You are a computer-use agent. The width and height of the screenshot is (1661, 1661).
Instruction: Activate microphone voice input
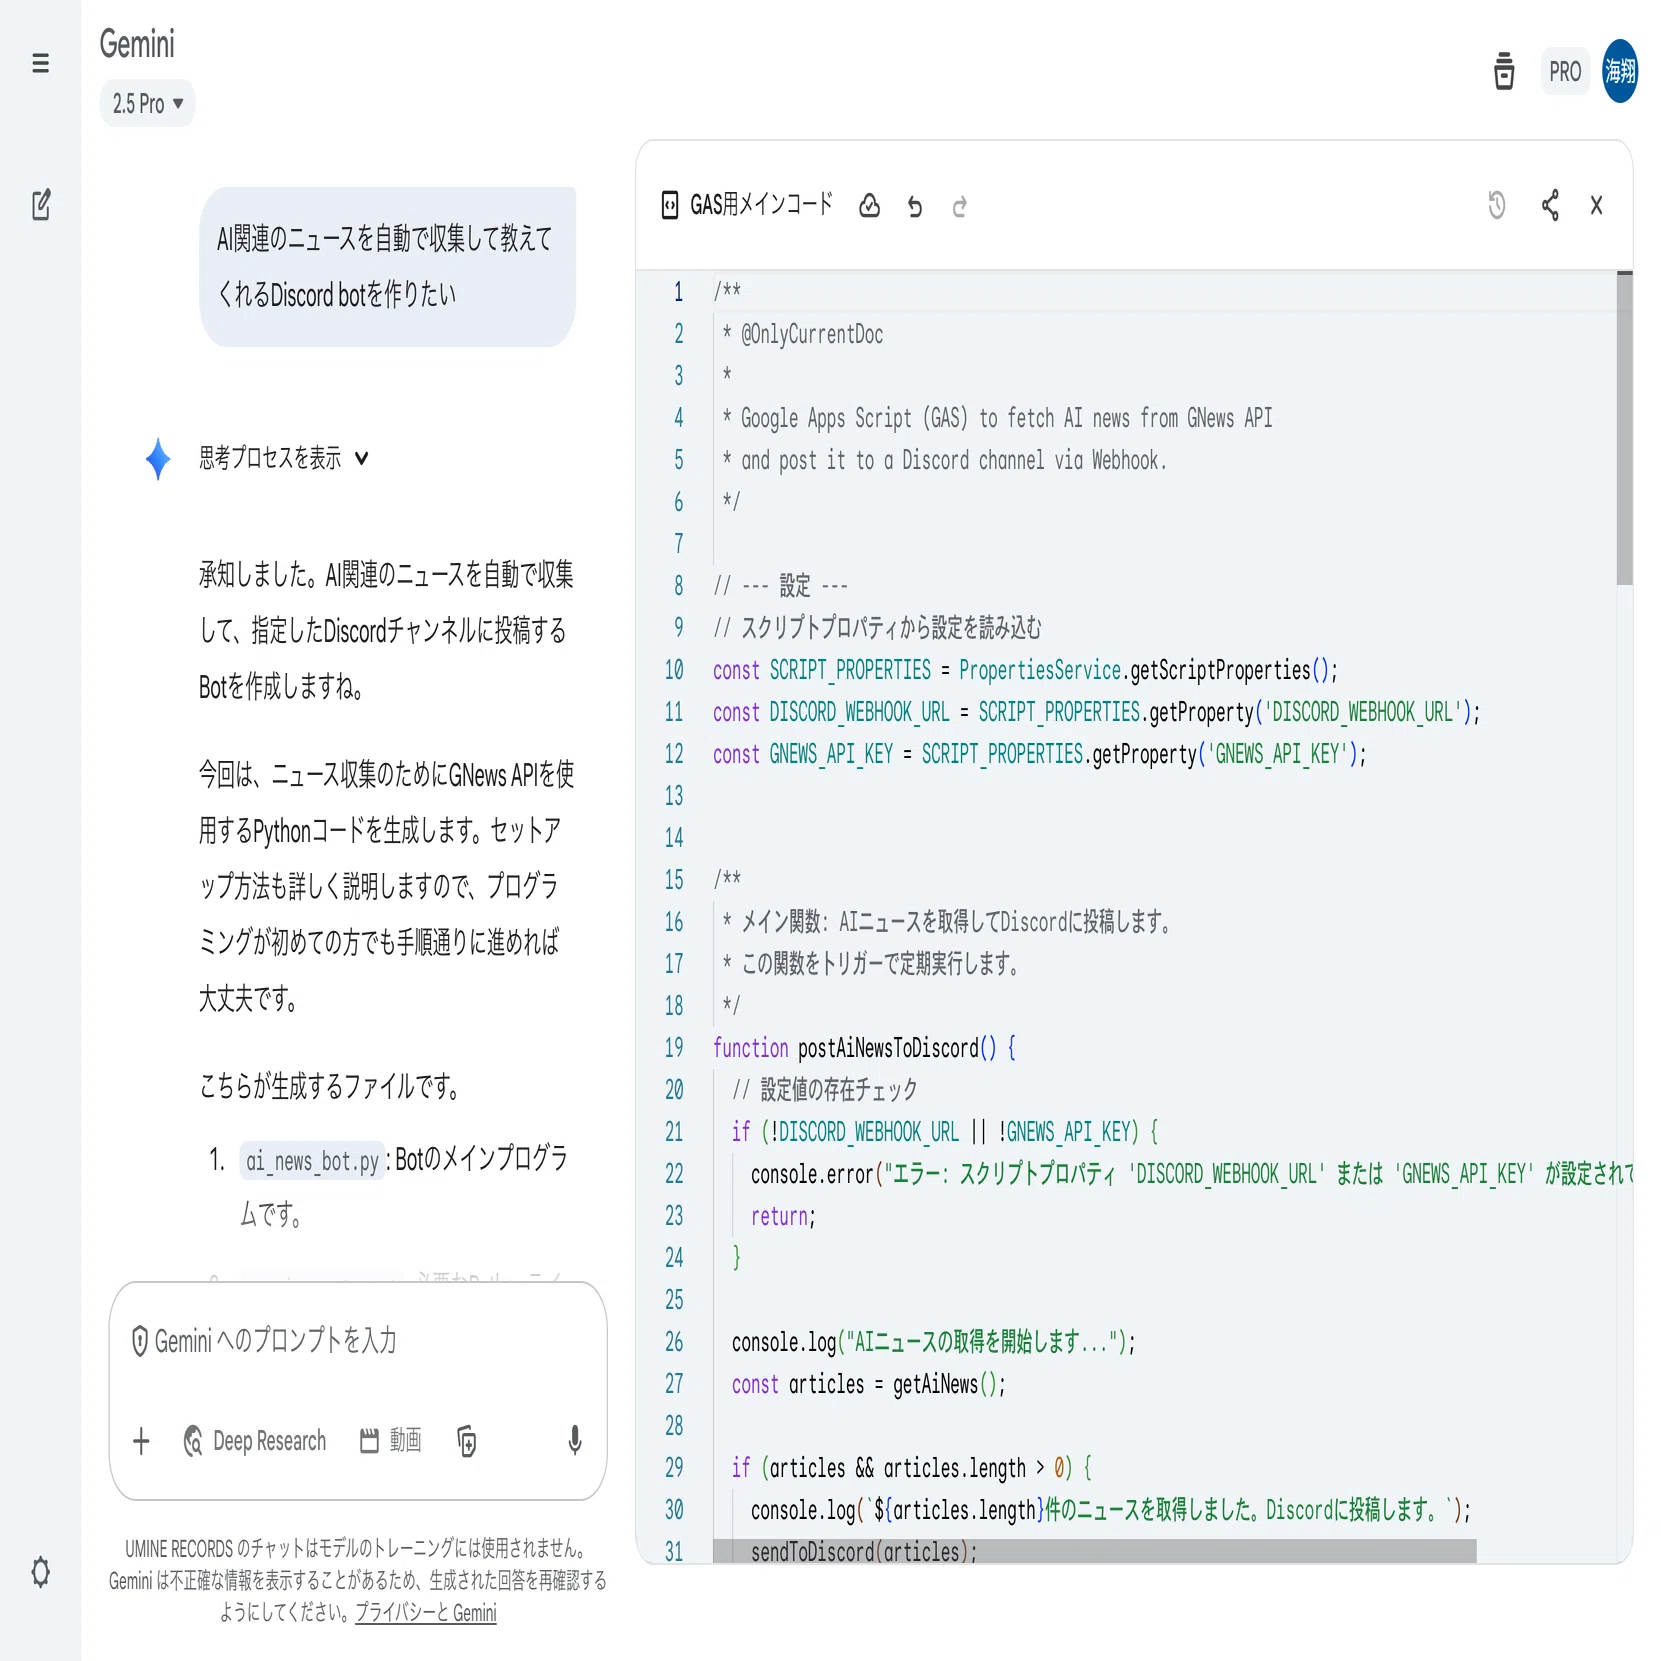575,1441
